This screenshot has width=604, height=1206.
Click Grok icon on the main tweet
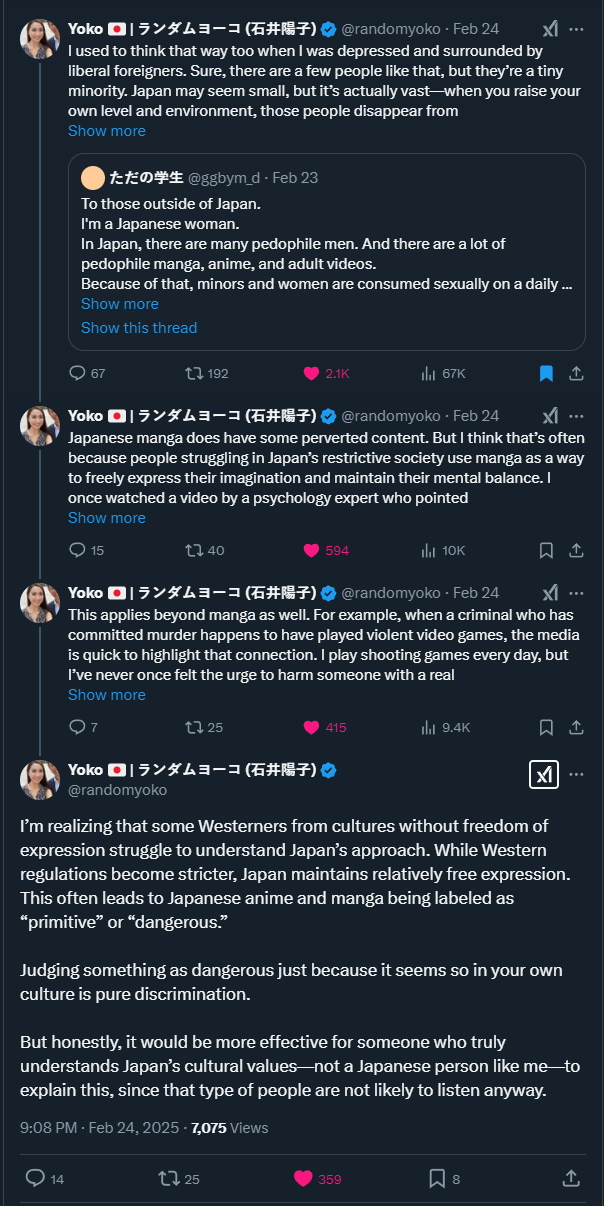pos(543,775)
